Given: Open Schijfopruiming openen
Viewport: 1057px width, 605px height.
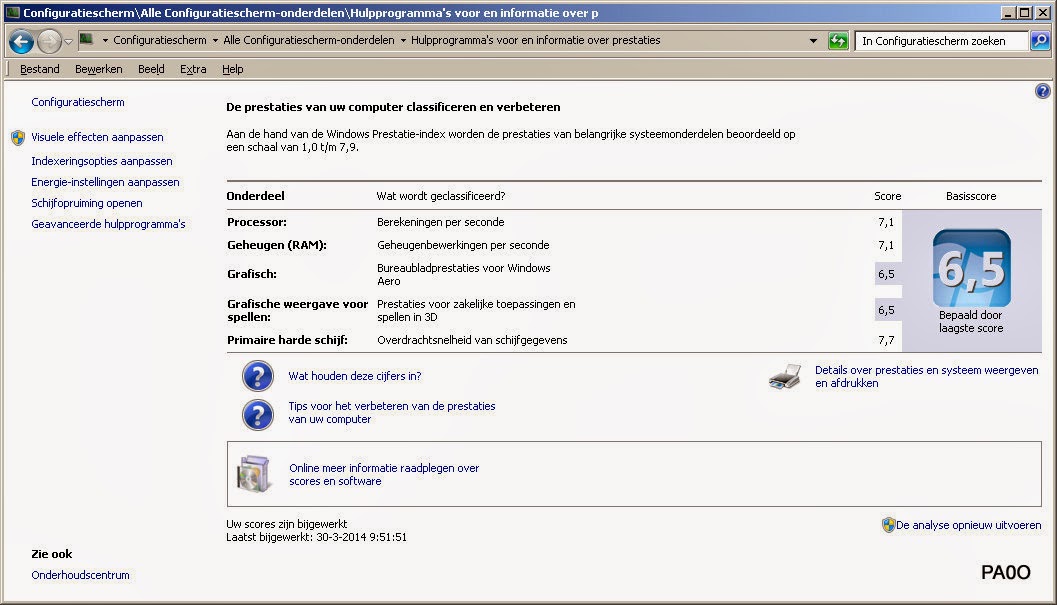Looking at the screenshot, I should (86, 203).
